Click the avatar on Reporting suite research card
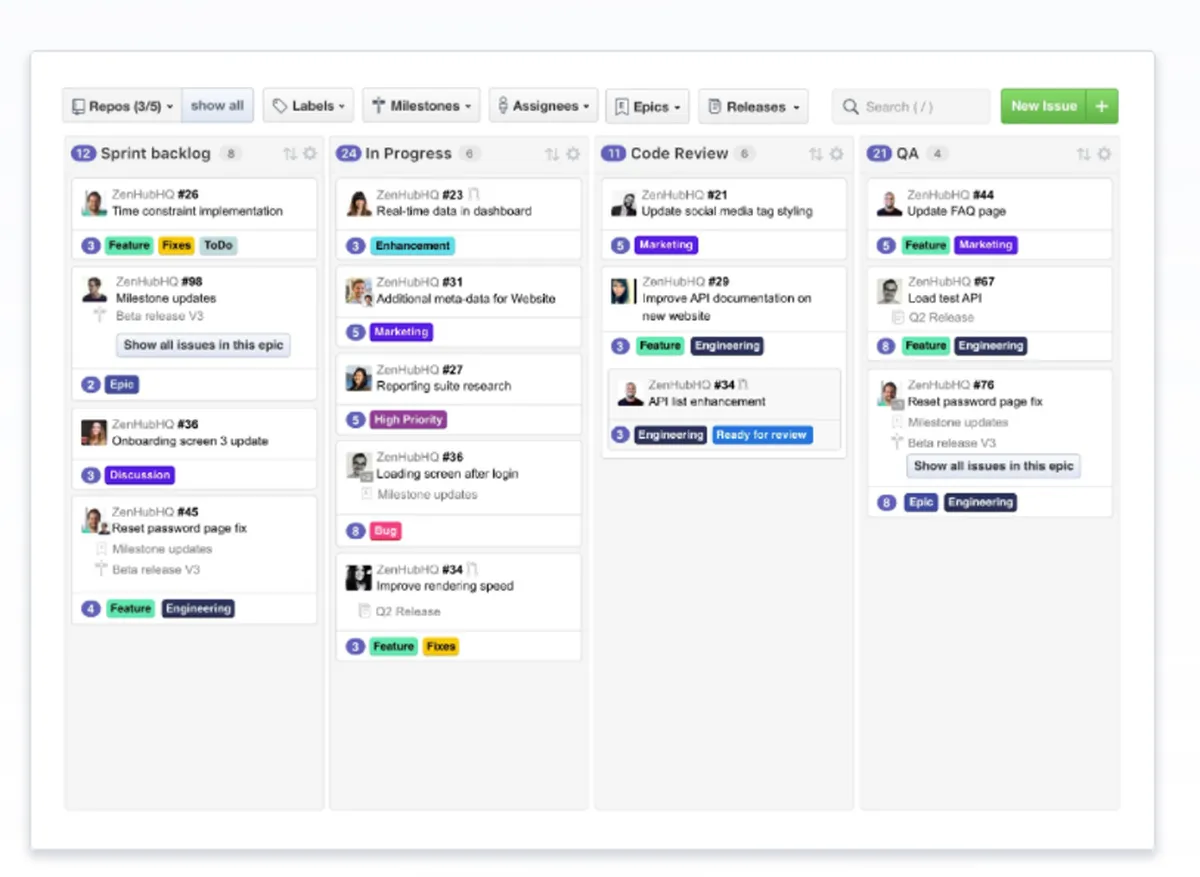 pyautogui.click(x=359, y=378)
